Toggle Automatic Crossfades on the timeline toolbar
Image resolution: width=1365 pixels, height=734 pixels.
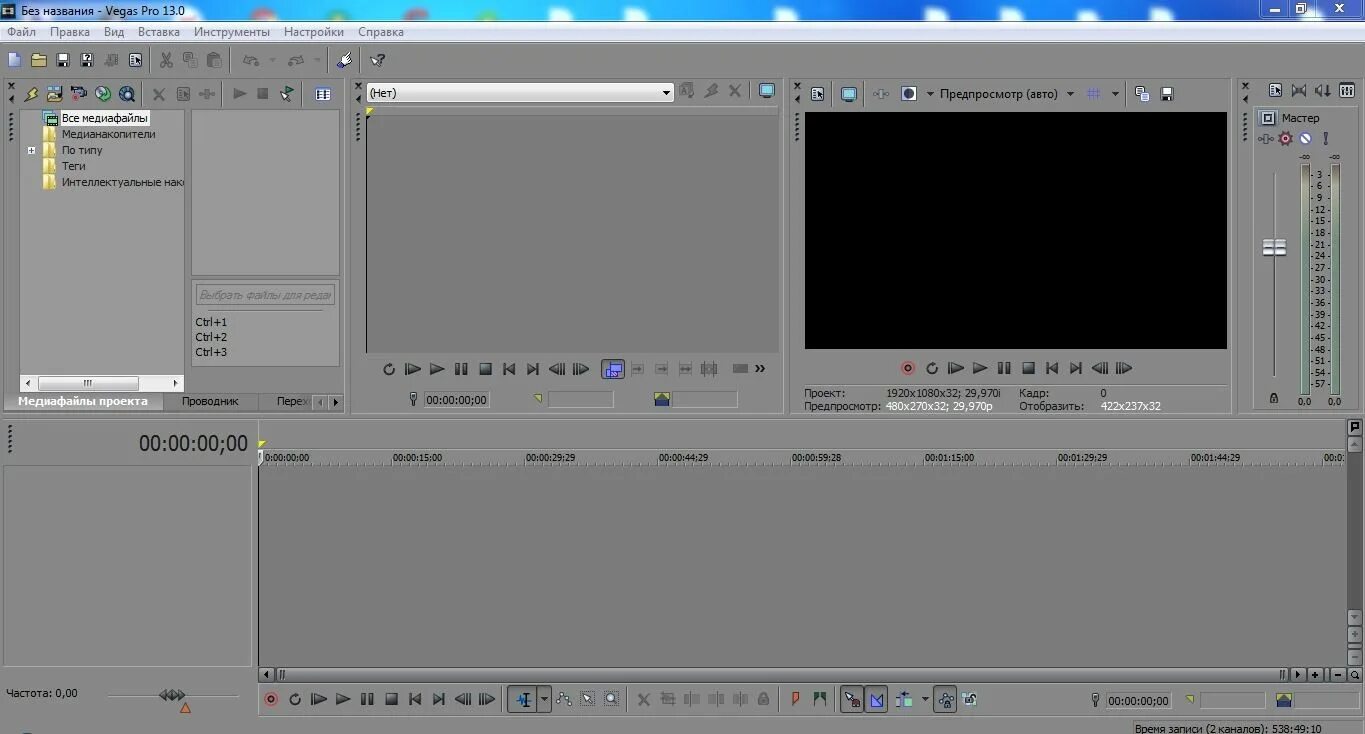[877, 700]
